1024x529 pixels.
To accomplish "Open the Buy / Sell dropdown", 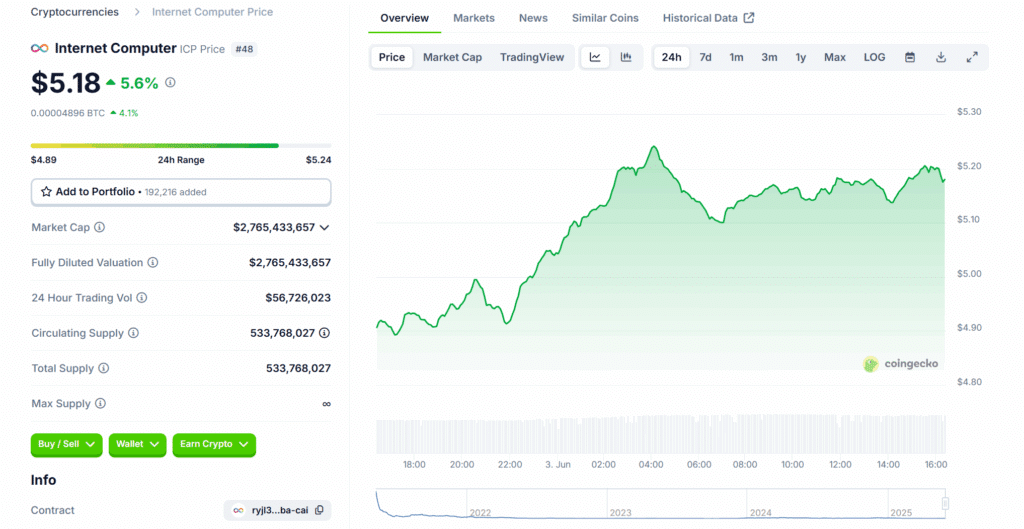I will tap(67, 445).
